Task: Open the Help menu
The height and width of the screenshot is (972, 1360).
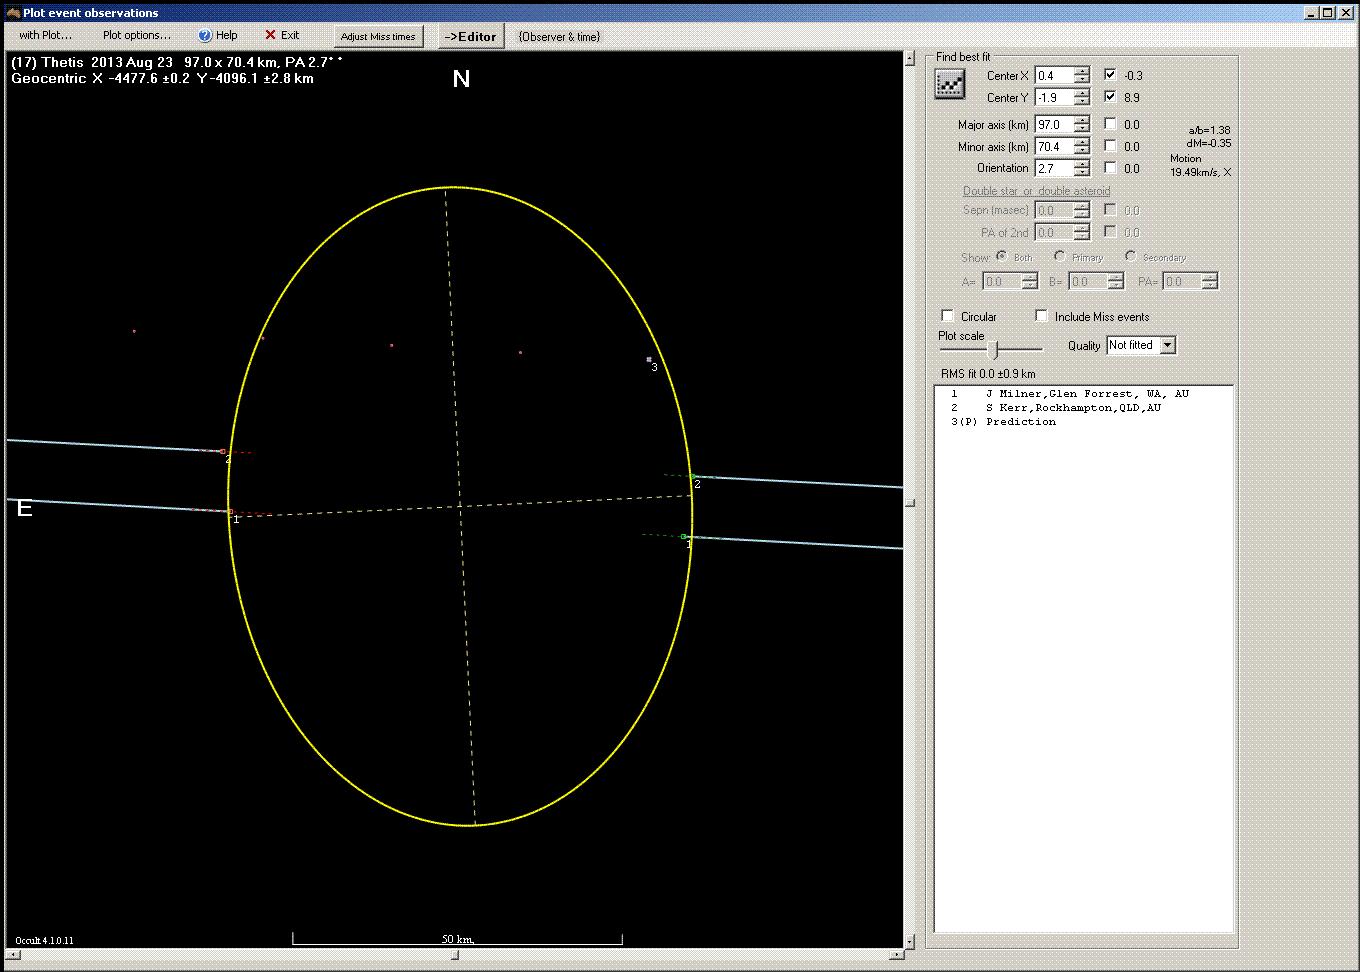Action: [x=218, y=35]
